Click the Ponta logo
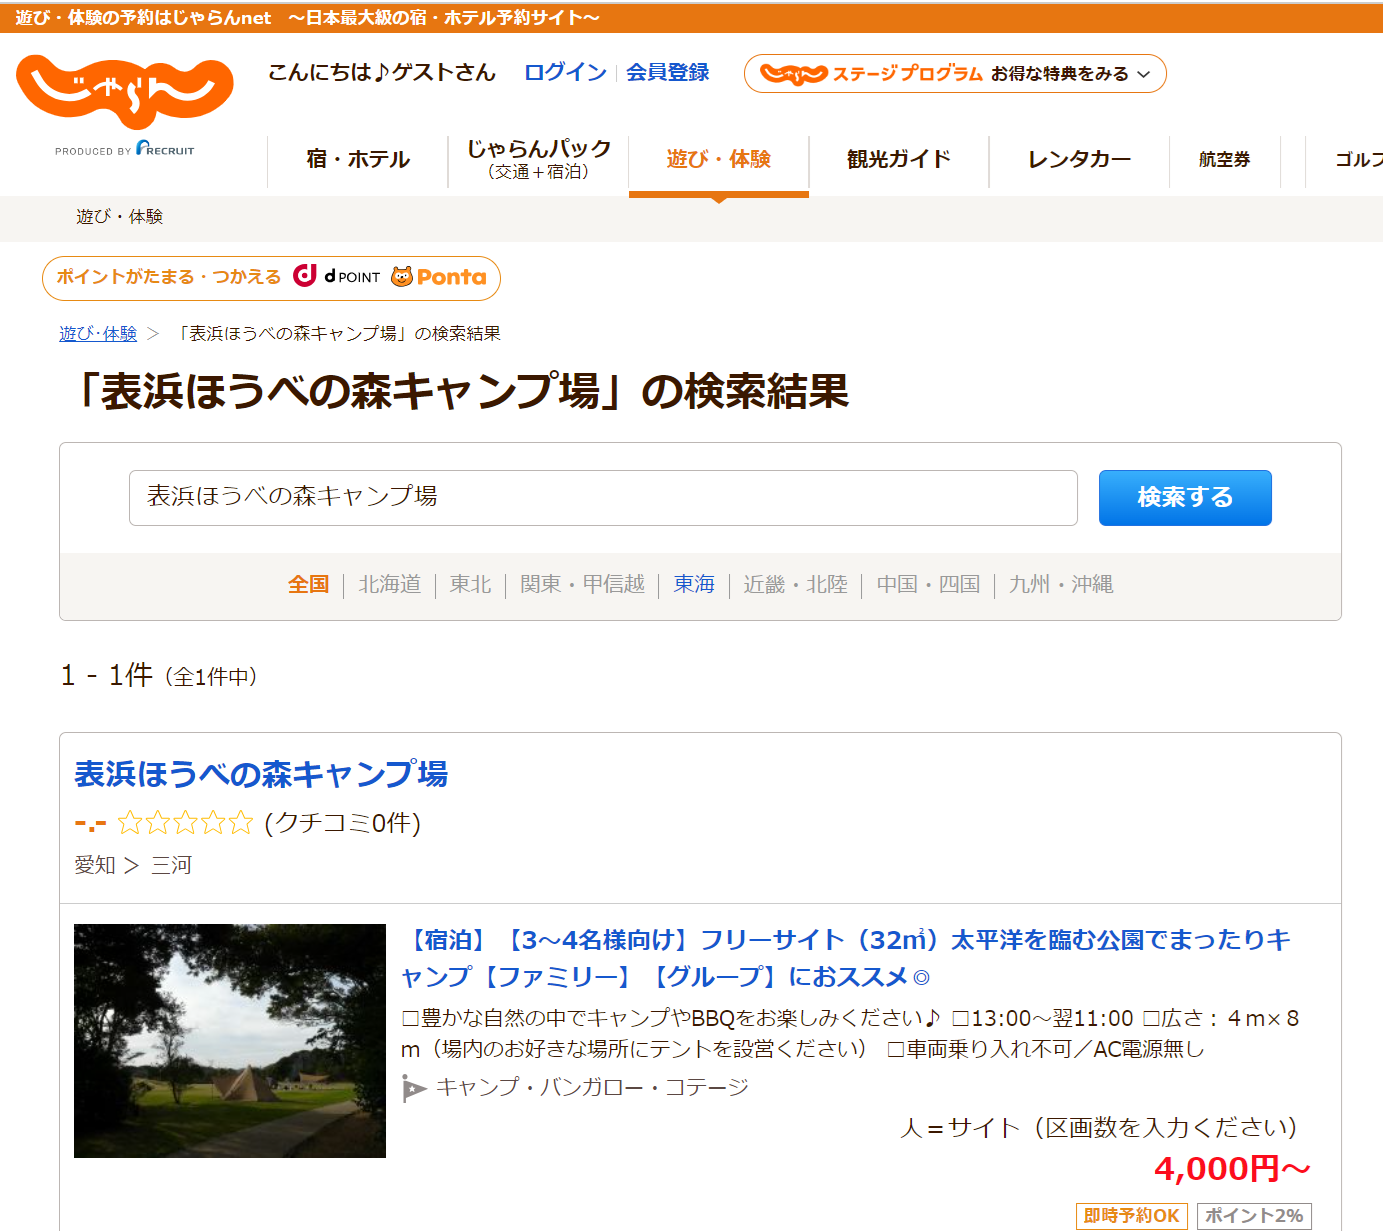1383x1231 pixels. coord(438,277)
